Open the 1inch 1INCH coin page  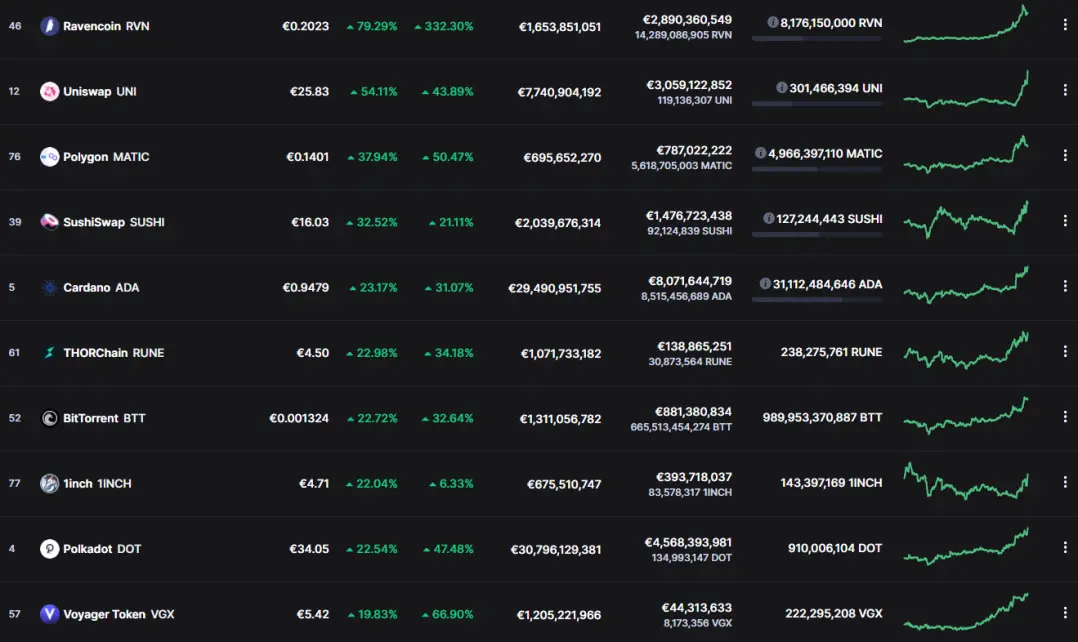click(x=97, y=483)
